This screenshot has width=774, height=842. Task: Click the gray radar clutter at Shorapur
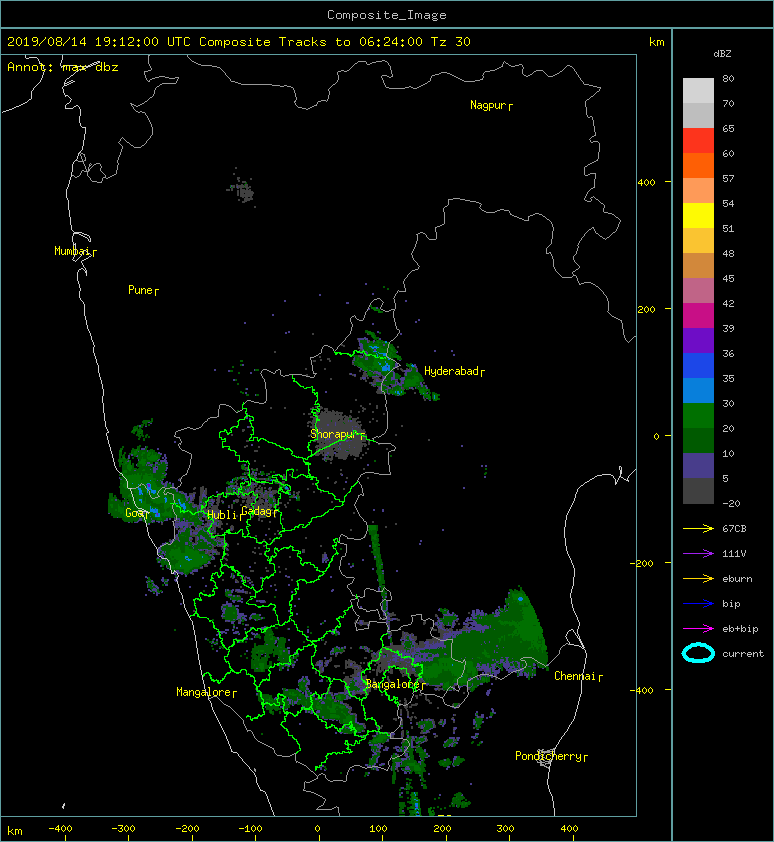[x=339, y=434]
